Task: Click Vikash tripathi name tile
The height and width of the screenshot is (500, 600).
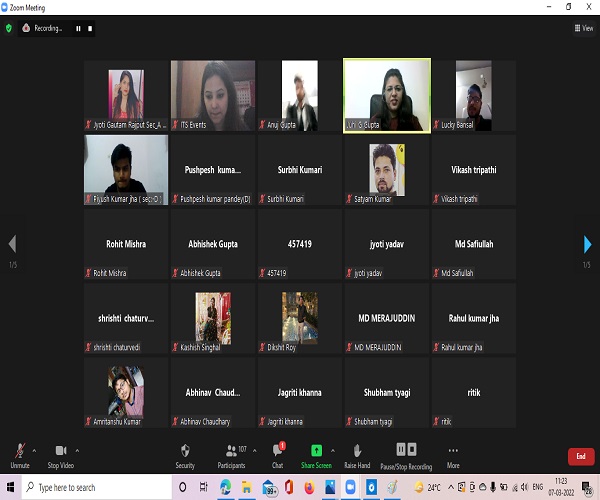Action: click(474, 170)
